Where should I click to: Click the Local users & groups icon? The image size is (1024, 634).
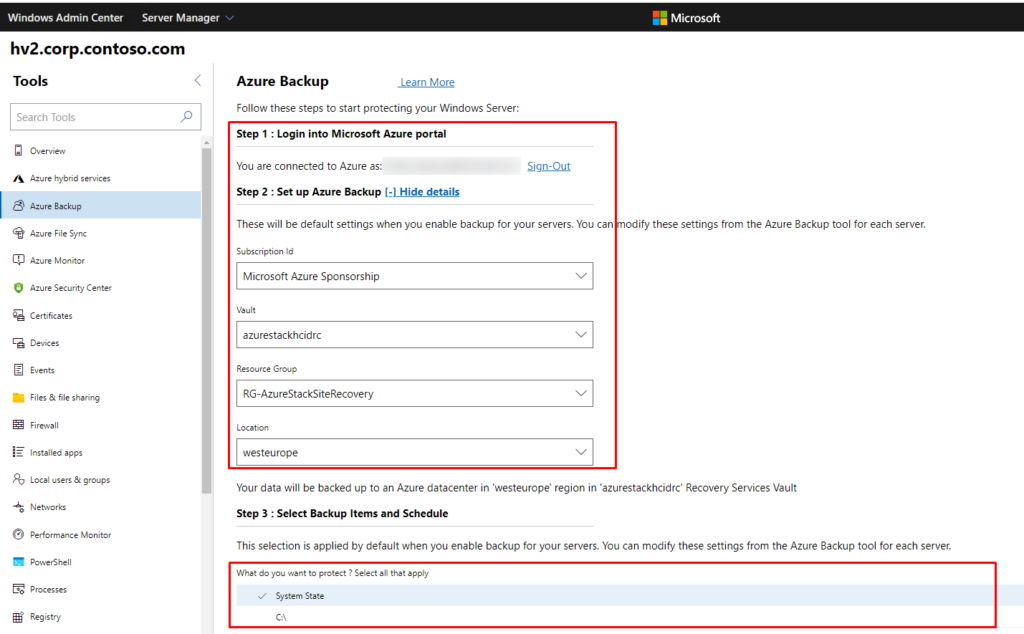click(x=18, y=479)
